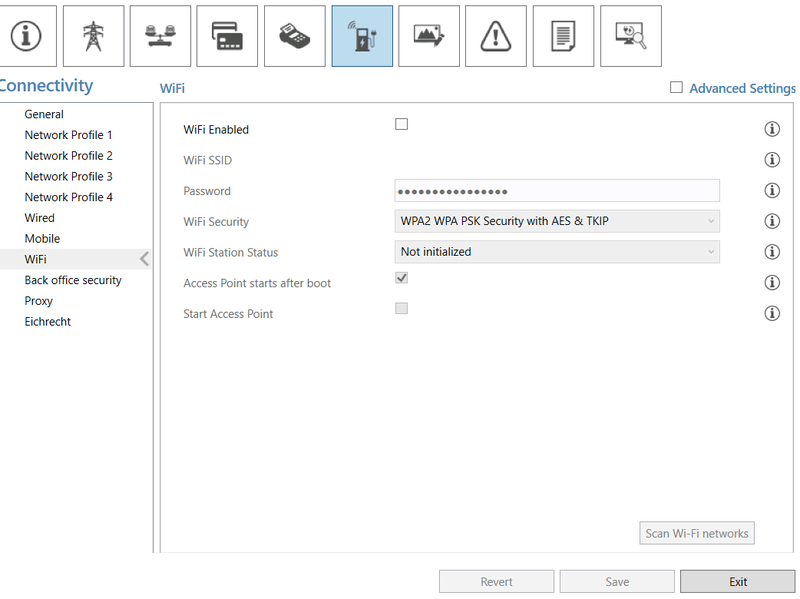The image size is (800, 599).
Task: Click the Save button
Action: click(617, 582)
